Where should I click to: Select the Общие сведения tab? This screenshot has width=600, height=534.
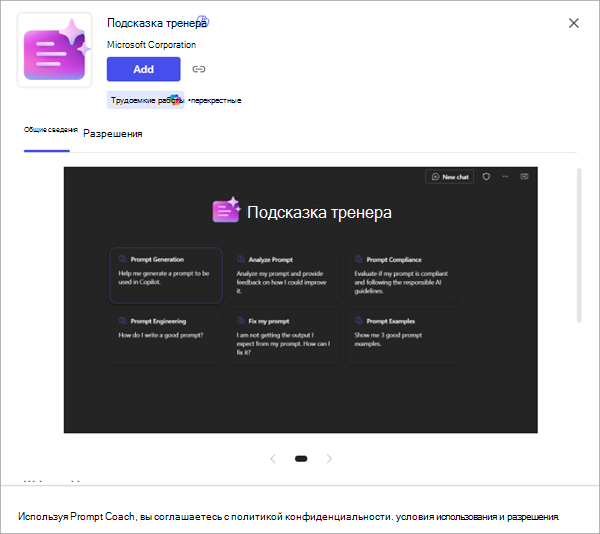pyautogui.click(x=51, y=130)
